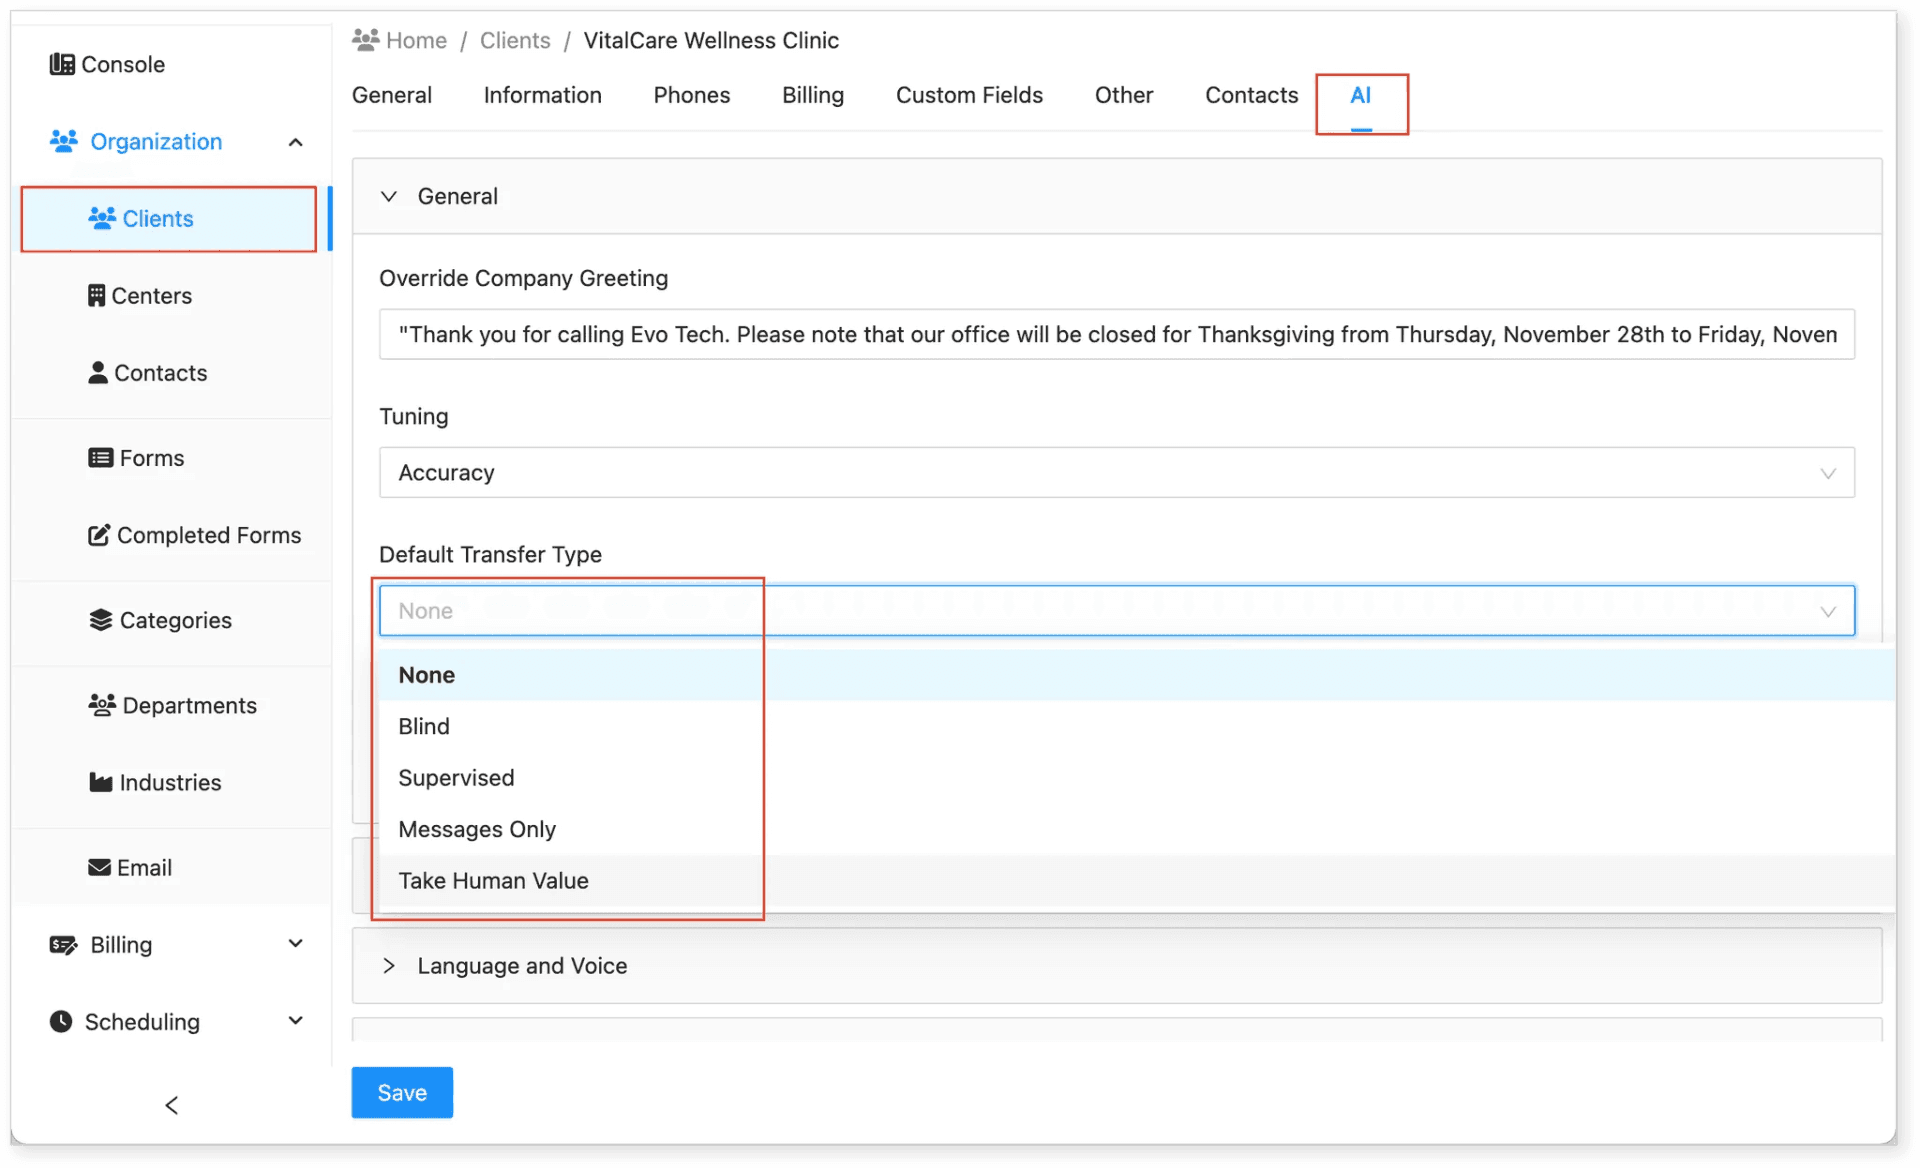Open the Billing tab
Screen dimensions: 1920x1168
pyautogui.click(x=813, y=95)
